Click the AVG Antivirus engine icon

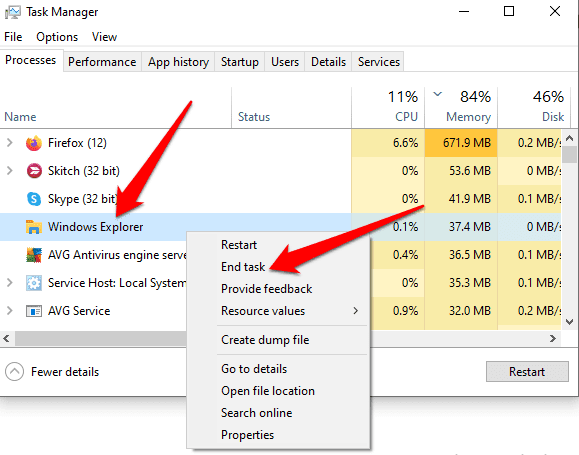[34, 255]
